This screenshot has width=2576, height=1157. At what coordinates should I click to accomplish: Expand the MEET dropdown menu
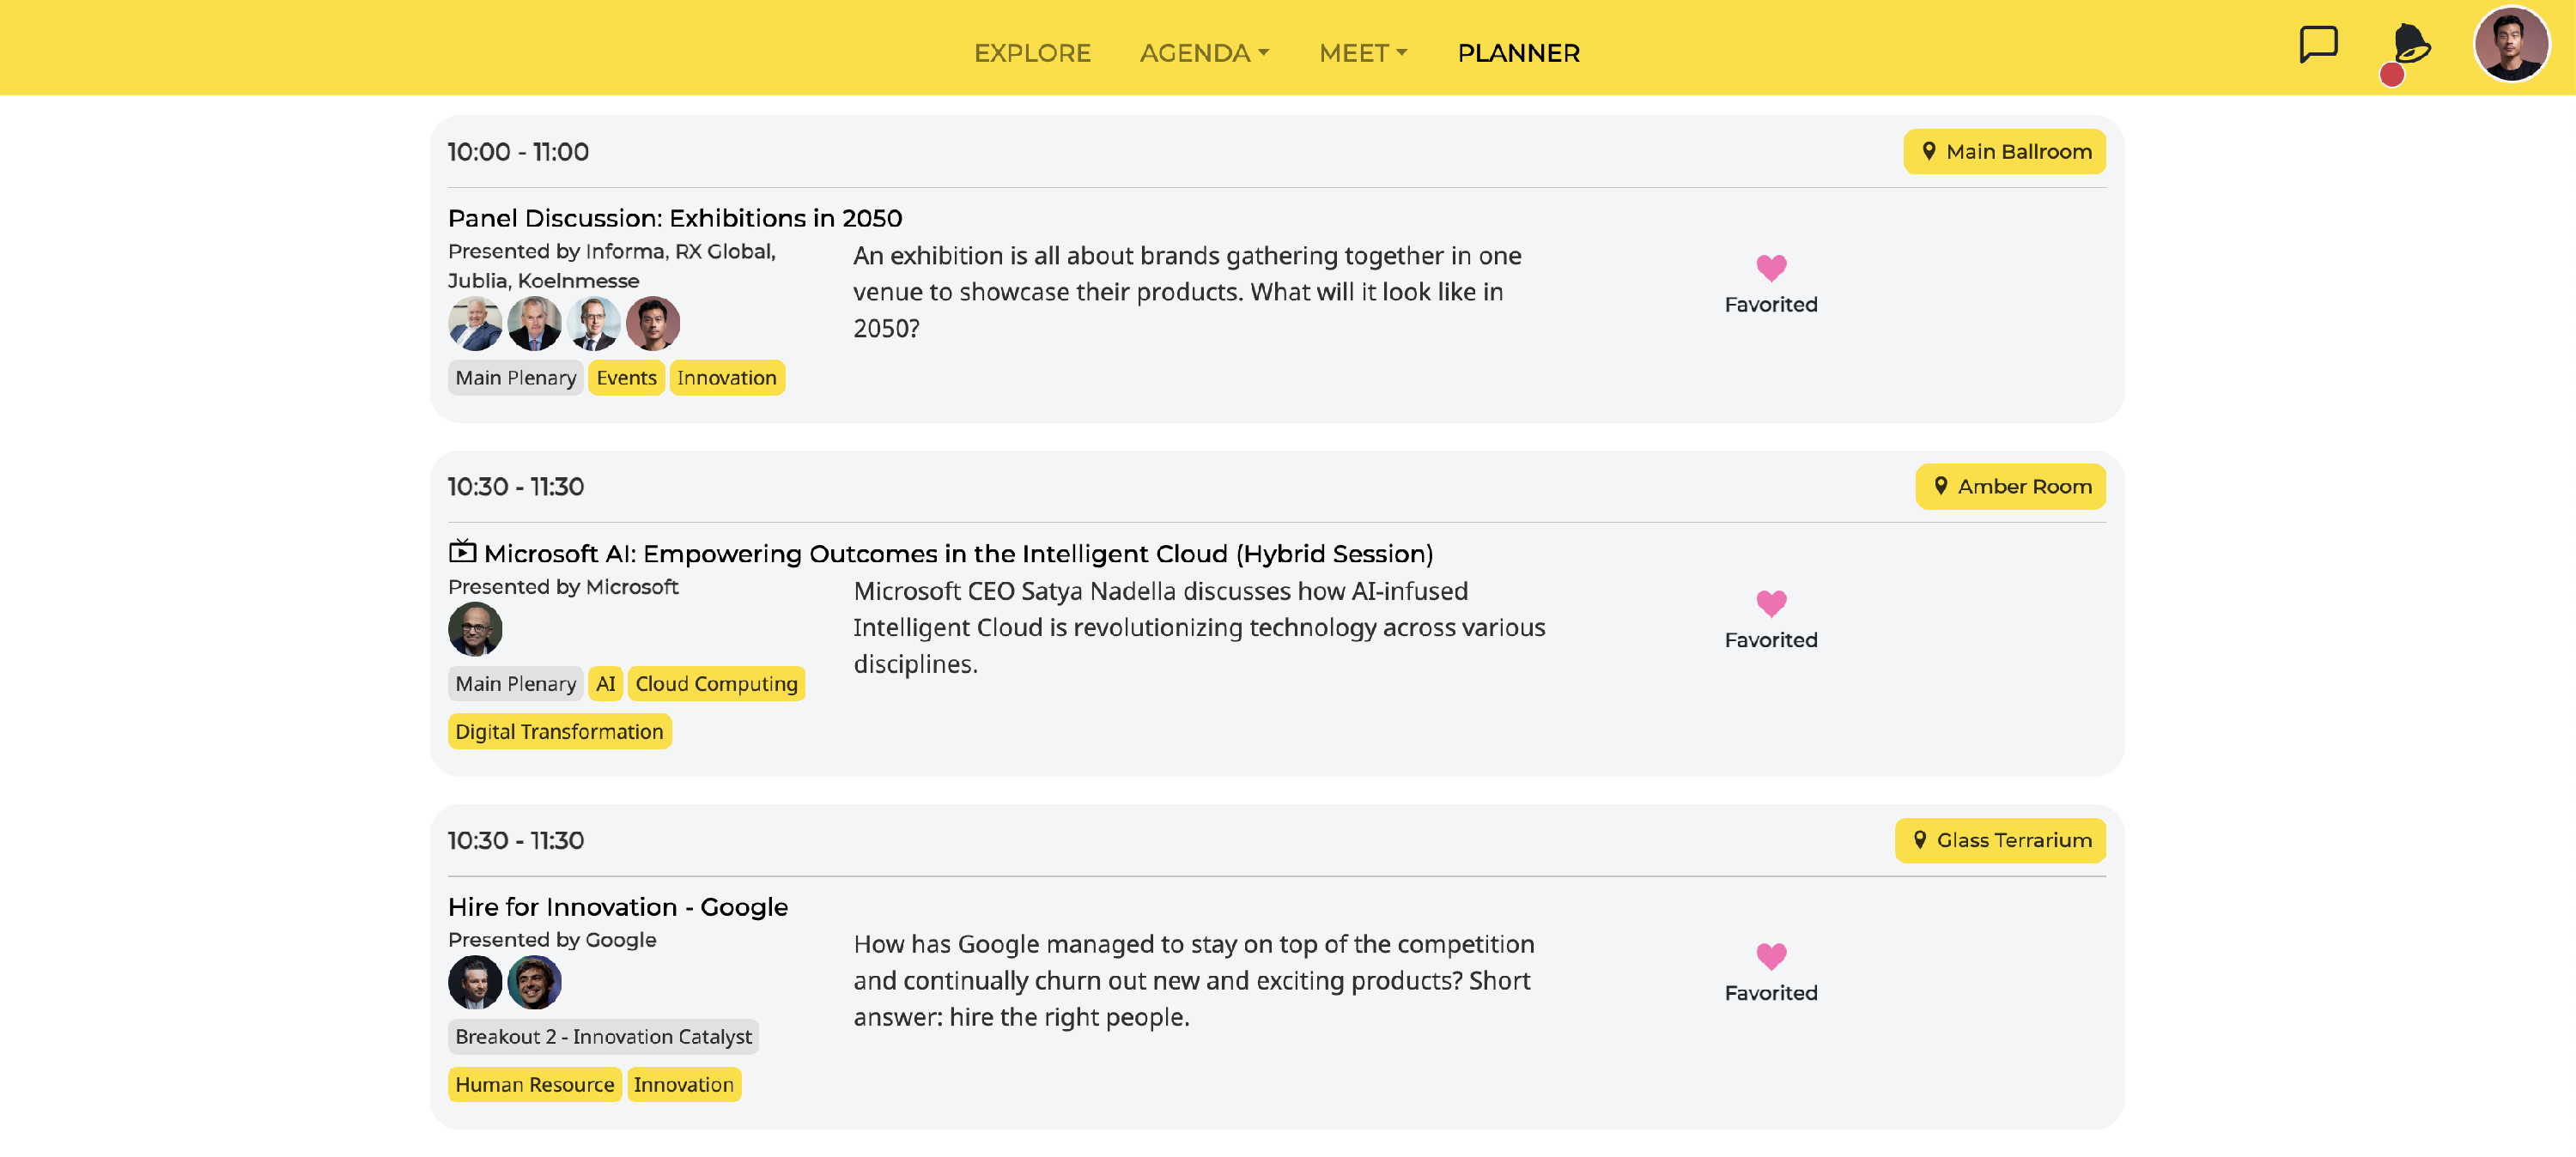point(1362,53)
